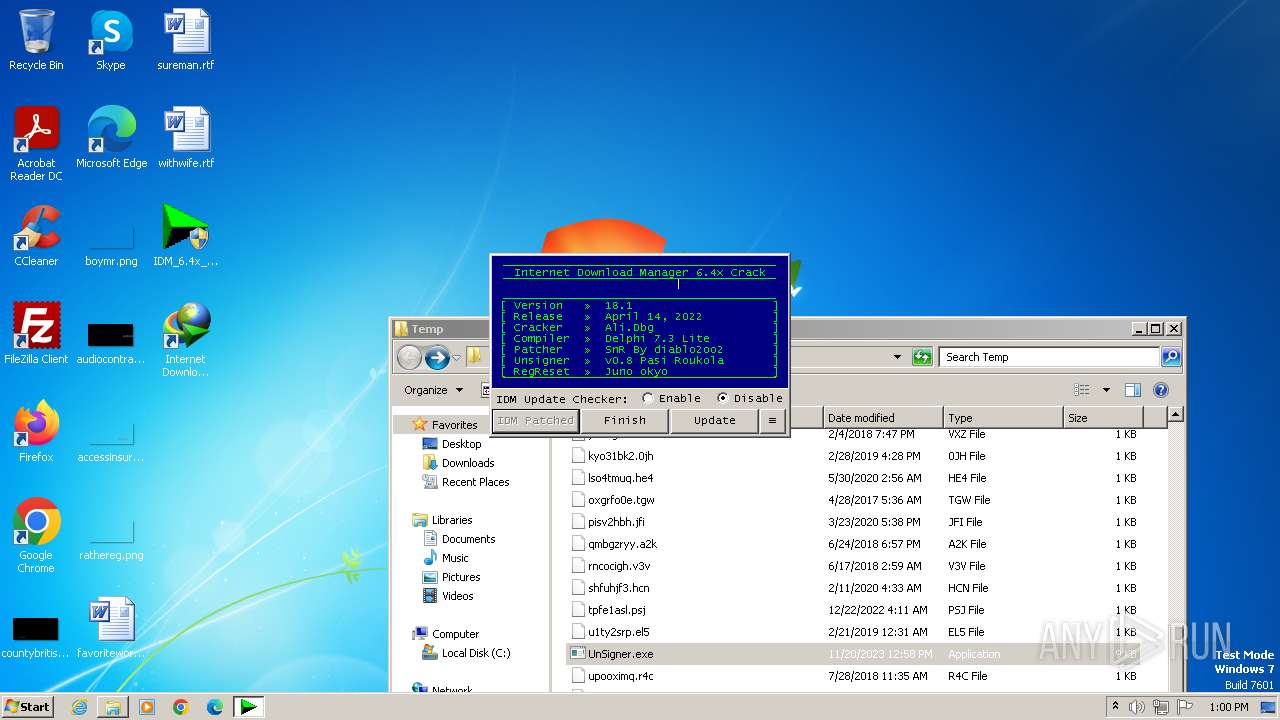
Task: Sort files by Date modified column
Action: click(x=883, y=418)
